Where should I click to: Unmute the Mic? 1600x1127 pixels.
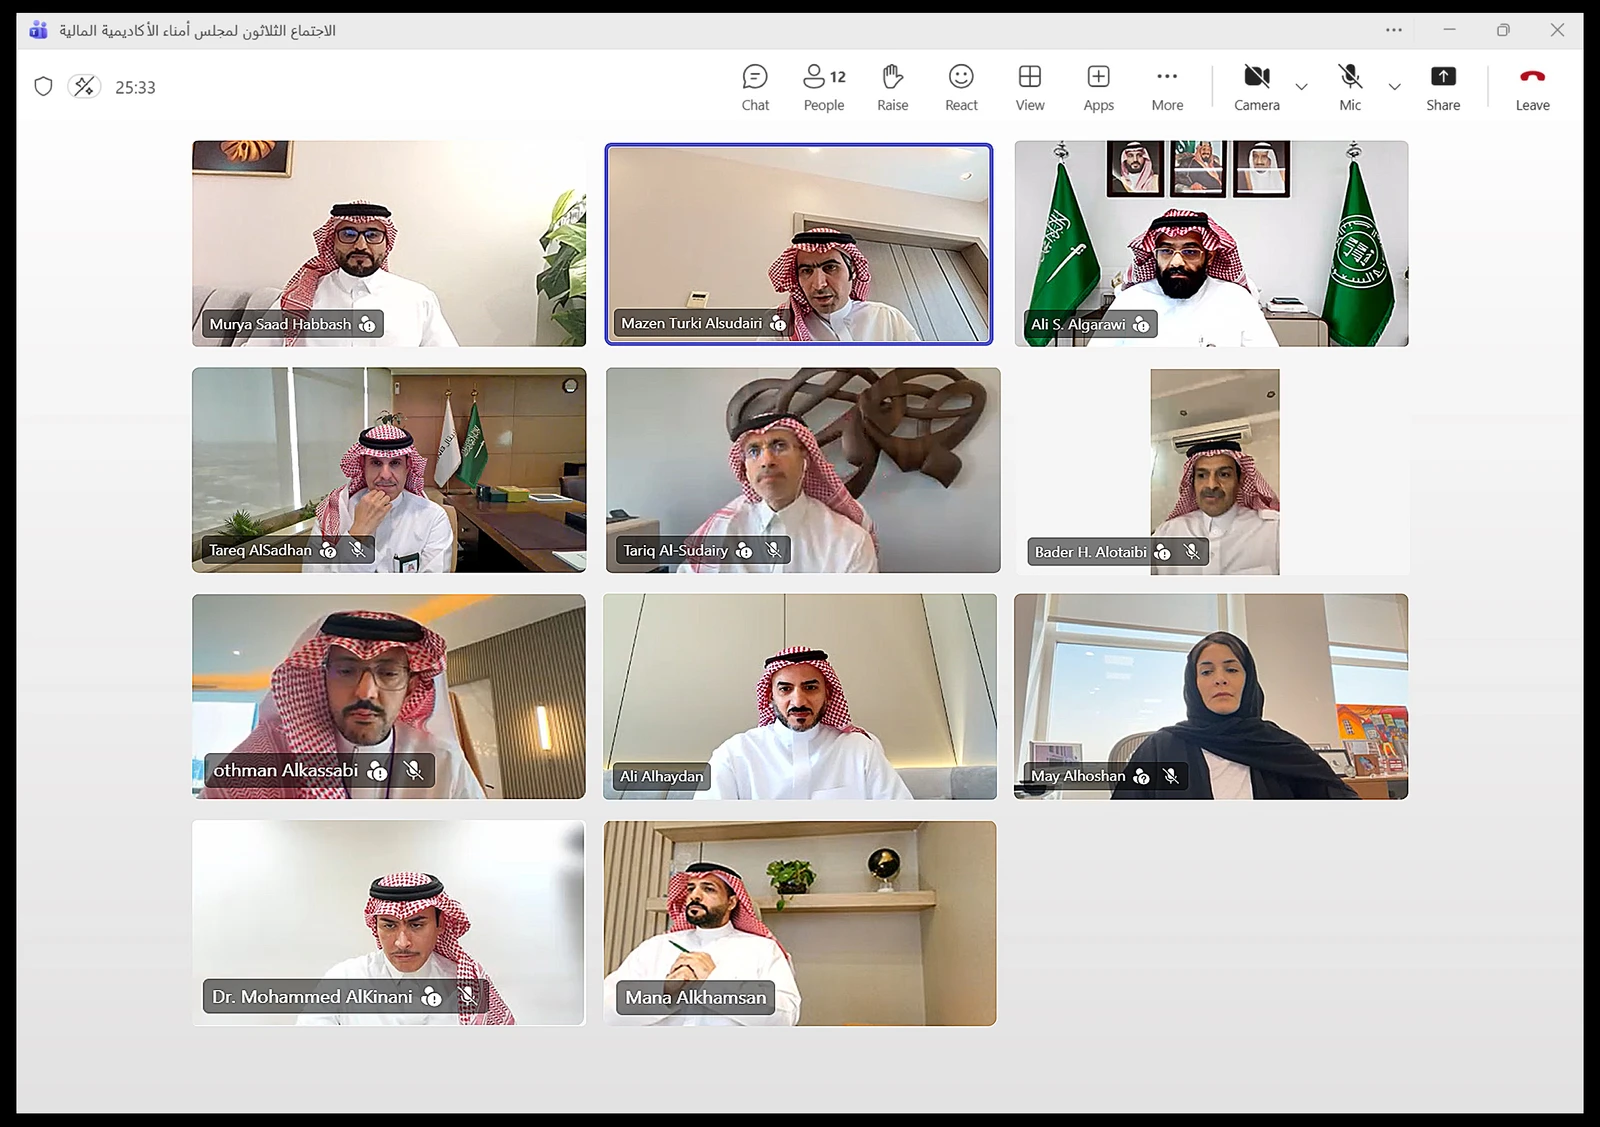click(x=1350, y=88)
